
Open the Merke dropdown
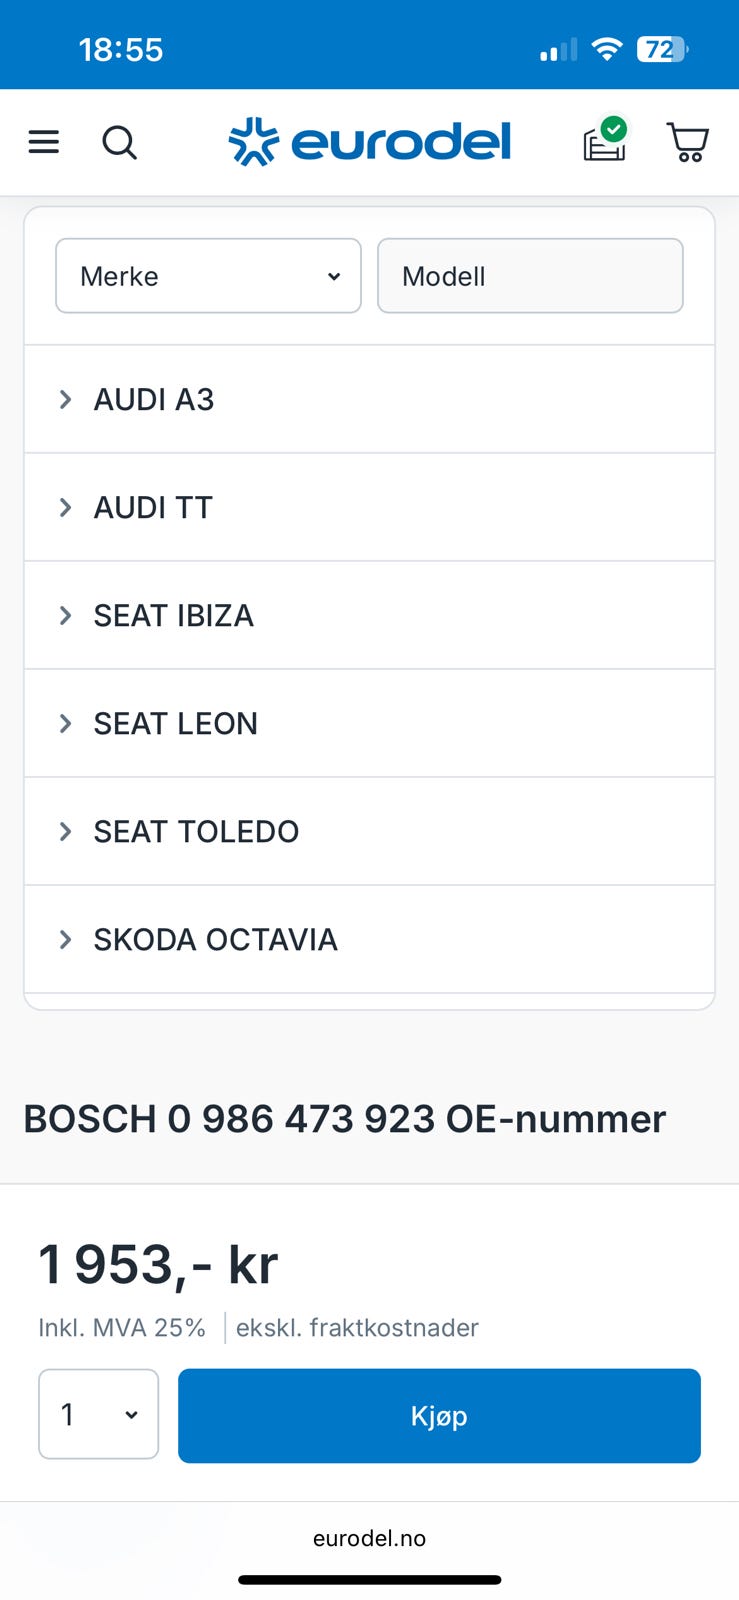click(x=208, y=276)
